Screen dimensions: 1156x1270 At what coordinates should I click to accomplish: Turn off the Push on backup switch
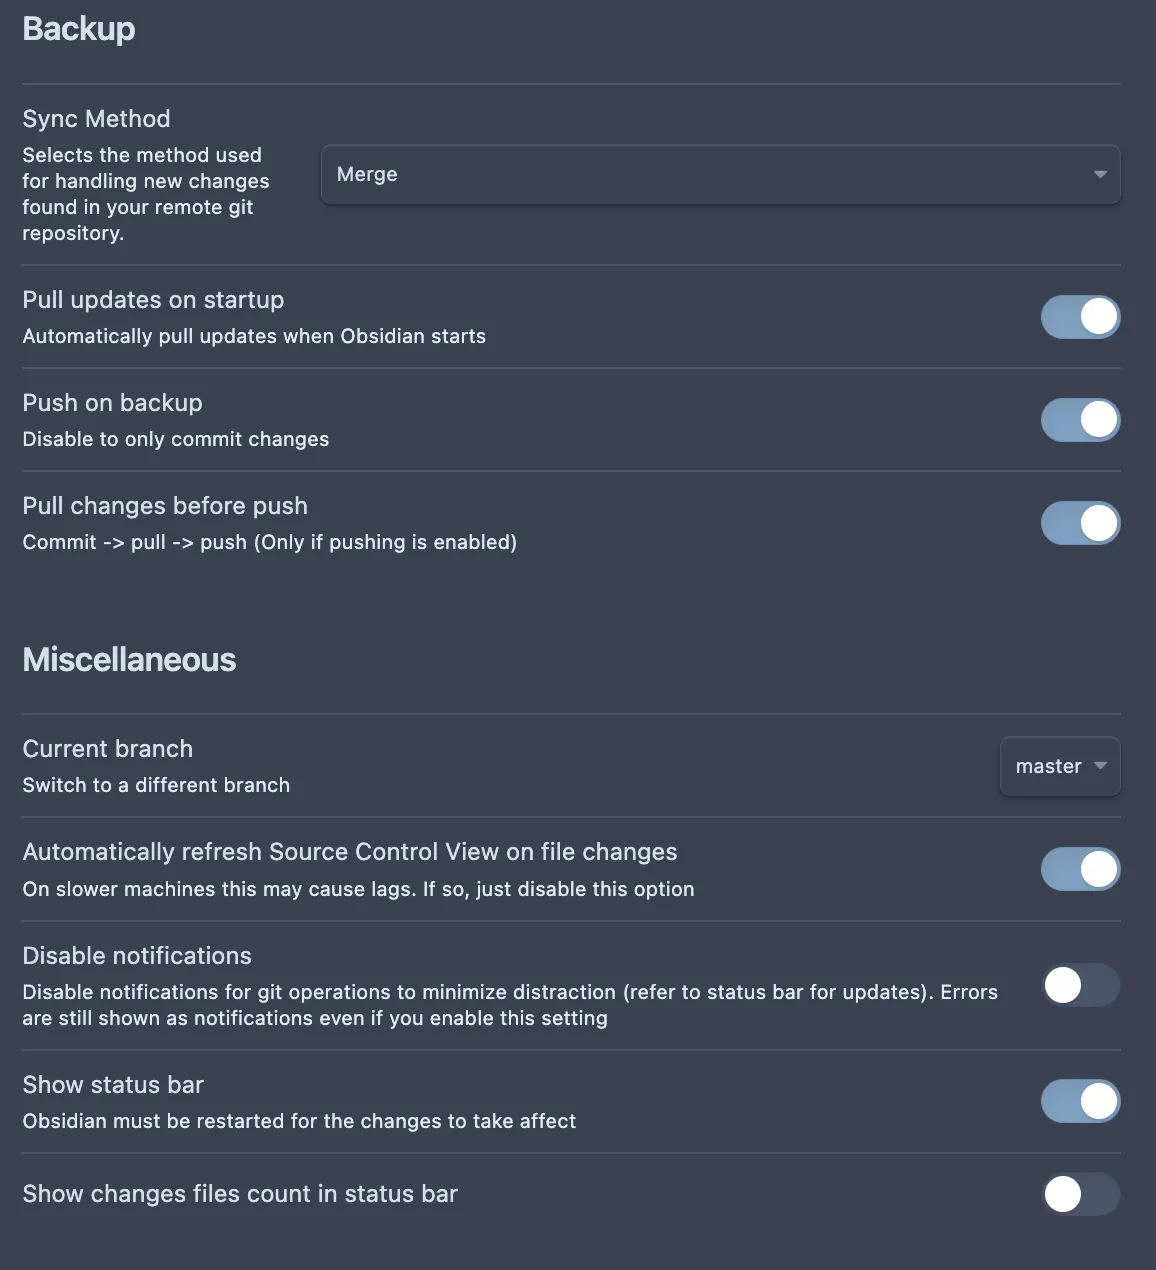pyautogui.click(x=1080, y=420)
